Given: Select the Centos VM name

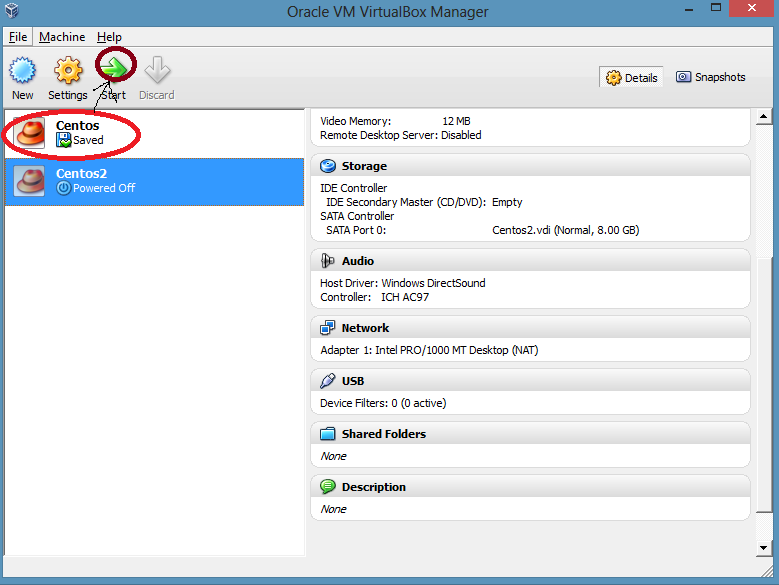Looking at the screenshot, I should point(78,126).
